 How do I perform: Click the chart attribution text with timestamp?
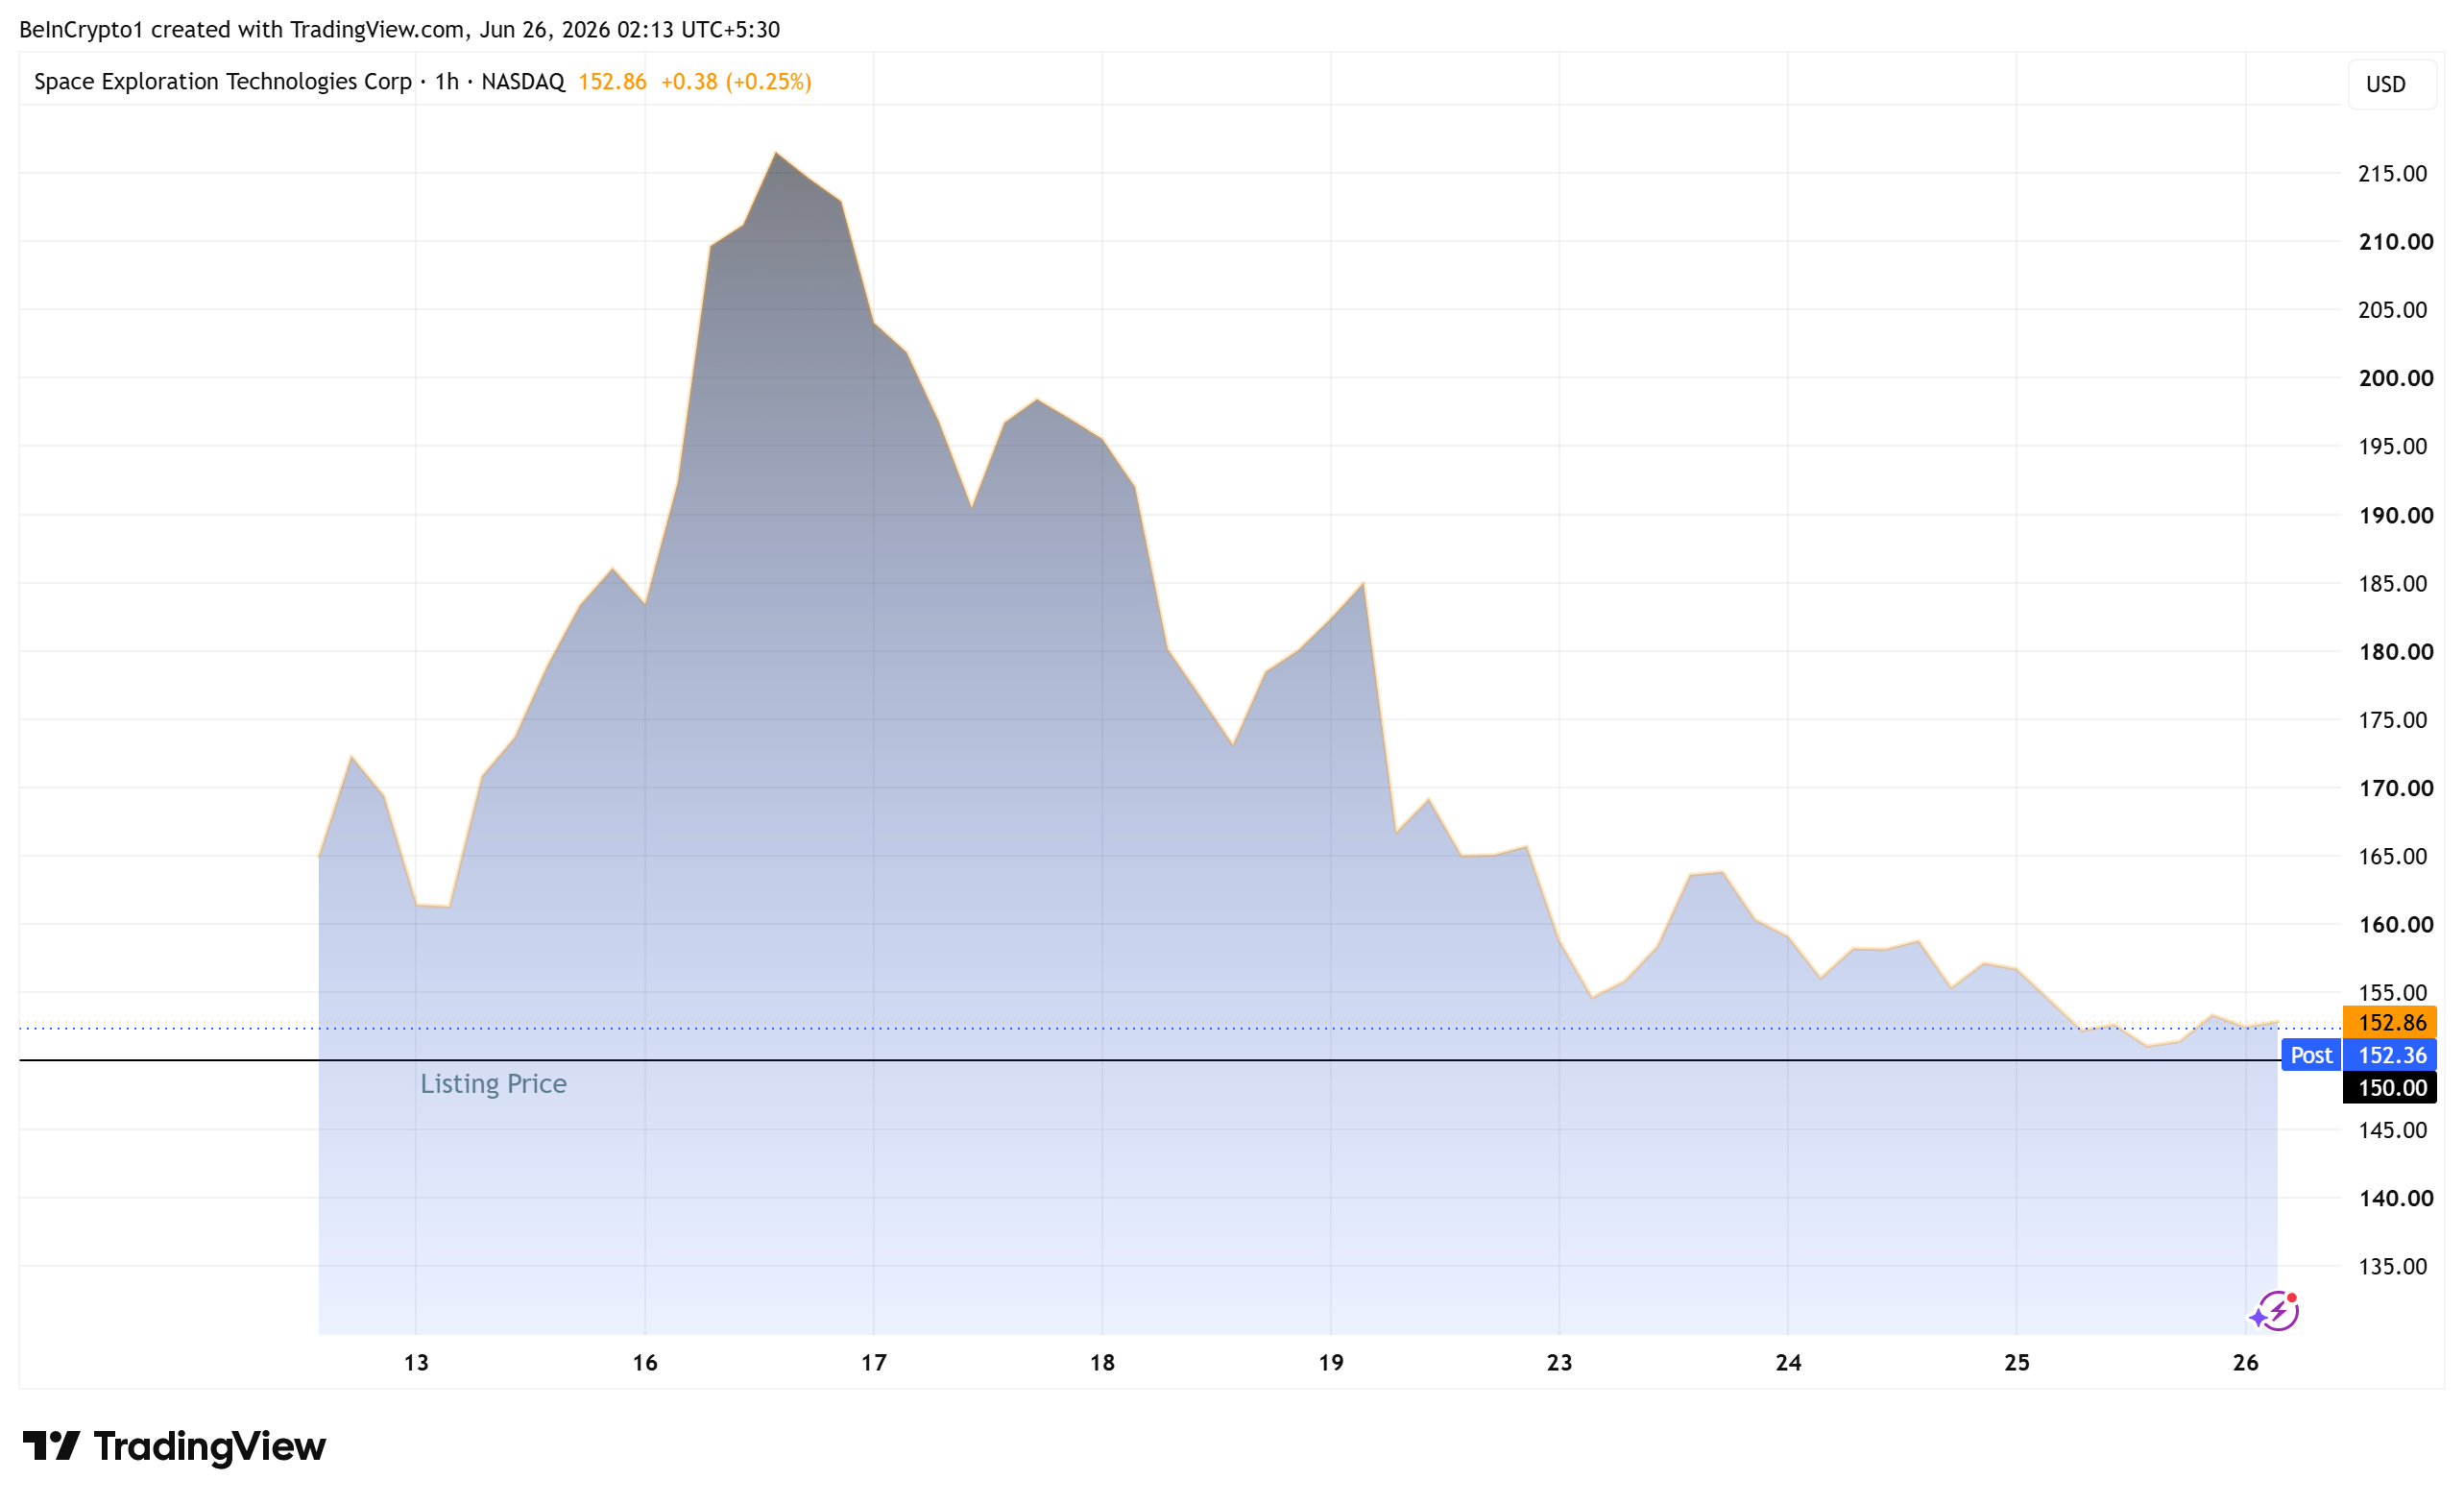400,30
